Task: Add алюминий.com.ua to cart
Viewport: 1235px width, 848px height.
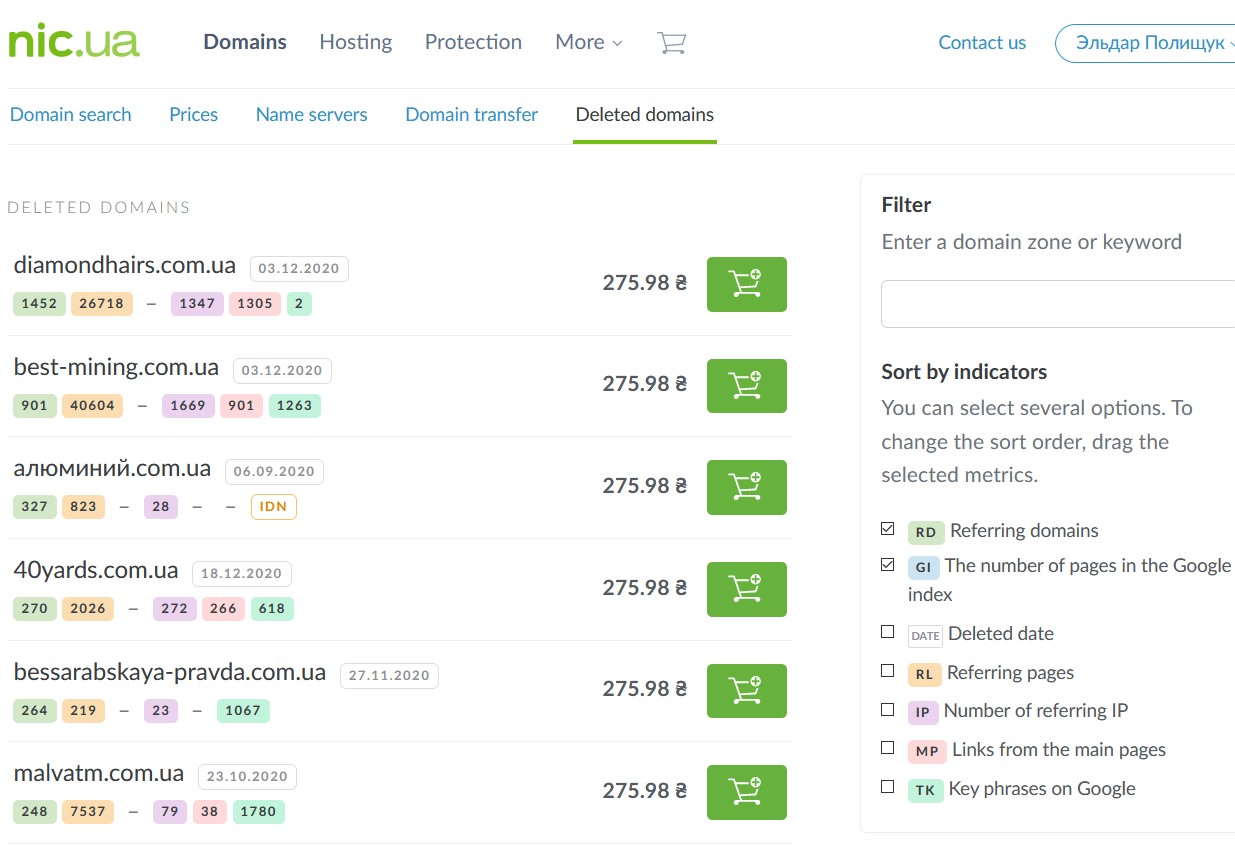Action: 746,487
